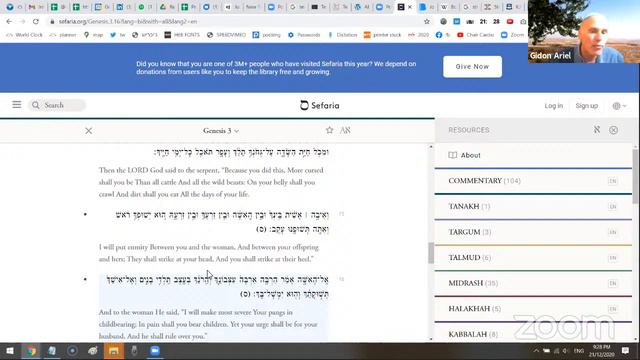Open the Passwords bookmark
640x360 pixels.
[x=304, y=35]
